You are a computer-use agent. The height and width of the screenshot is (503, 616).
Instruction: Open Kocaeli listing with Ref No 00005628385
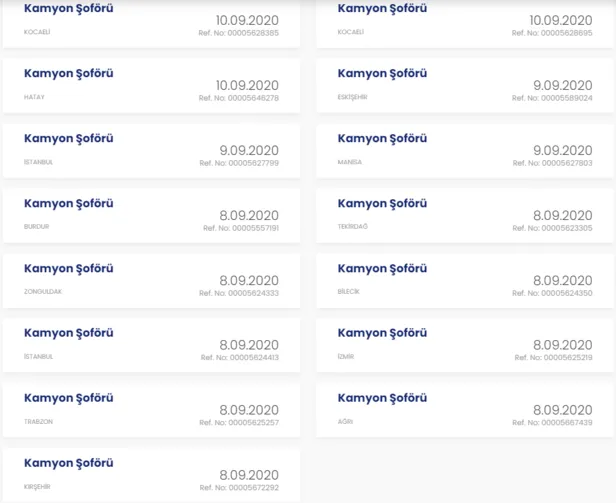pos(68,9)
